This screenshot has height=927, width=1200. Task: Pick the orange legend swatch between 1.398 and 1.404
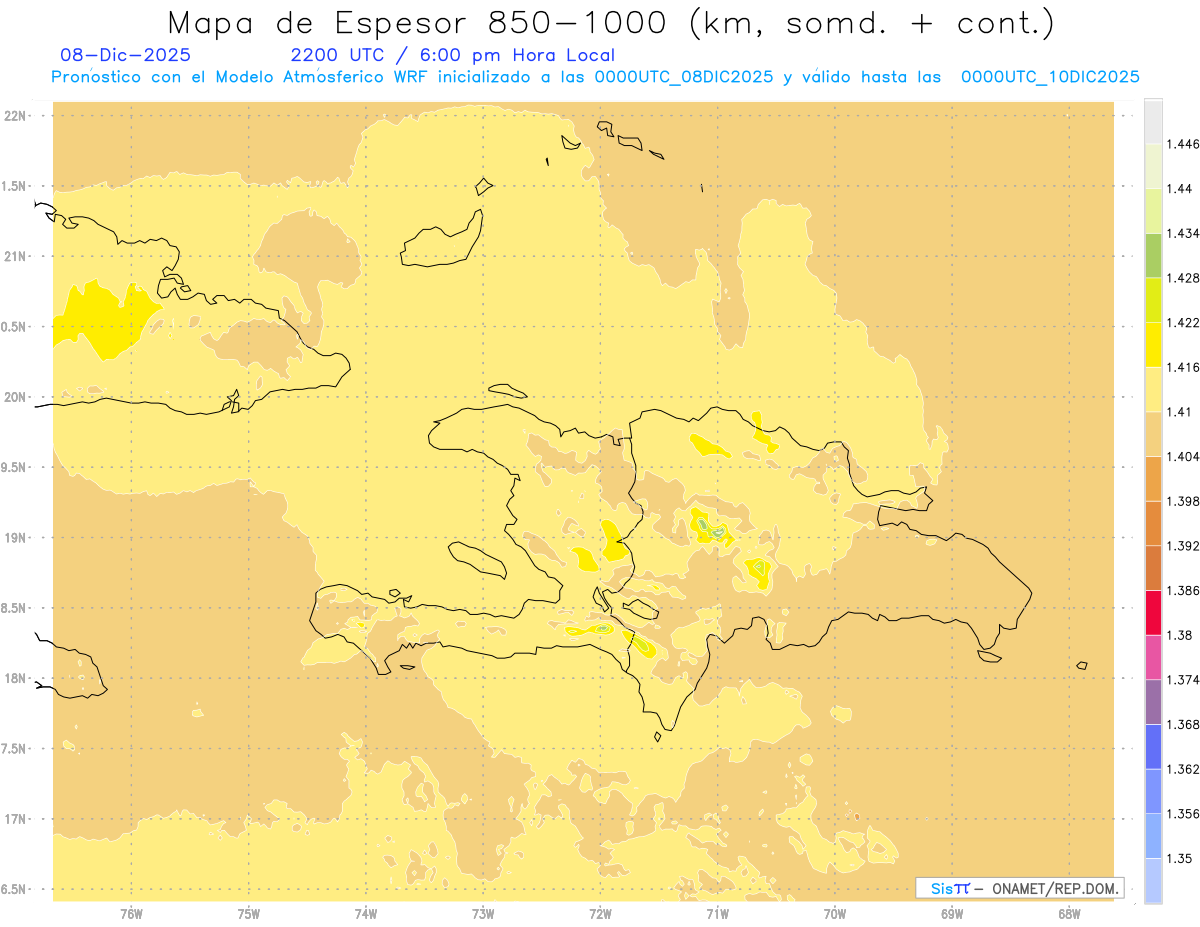(1153, 478)
